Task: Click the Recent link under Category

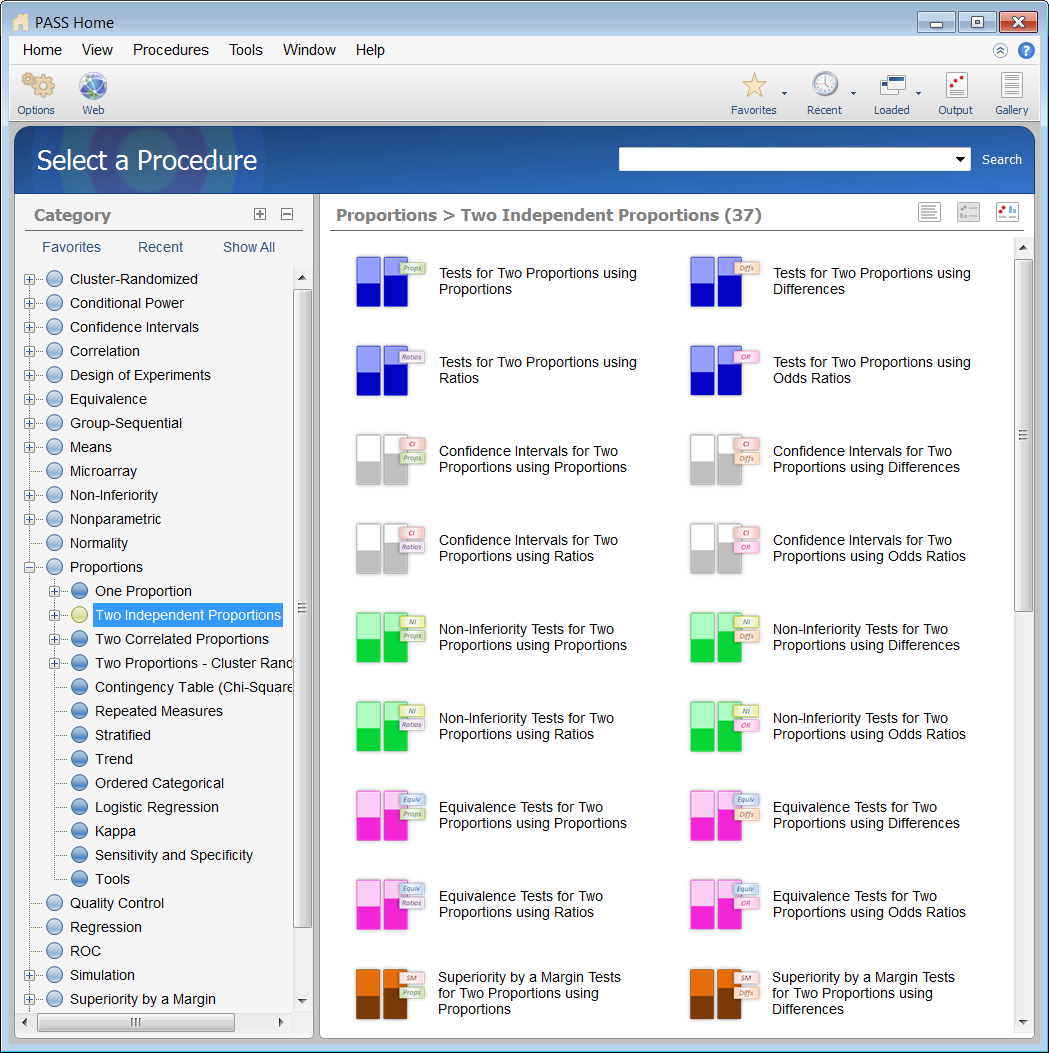Action: click(x=161, y=247)
